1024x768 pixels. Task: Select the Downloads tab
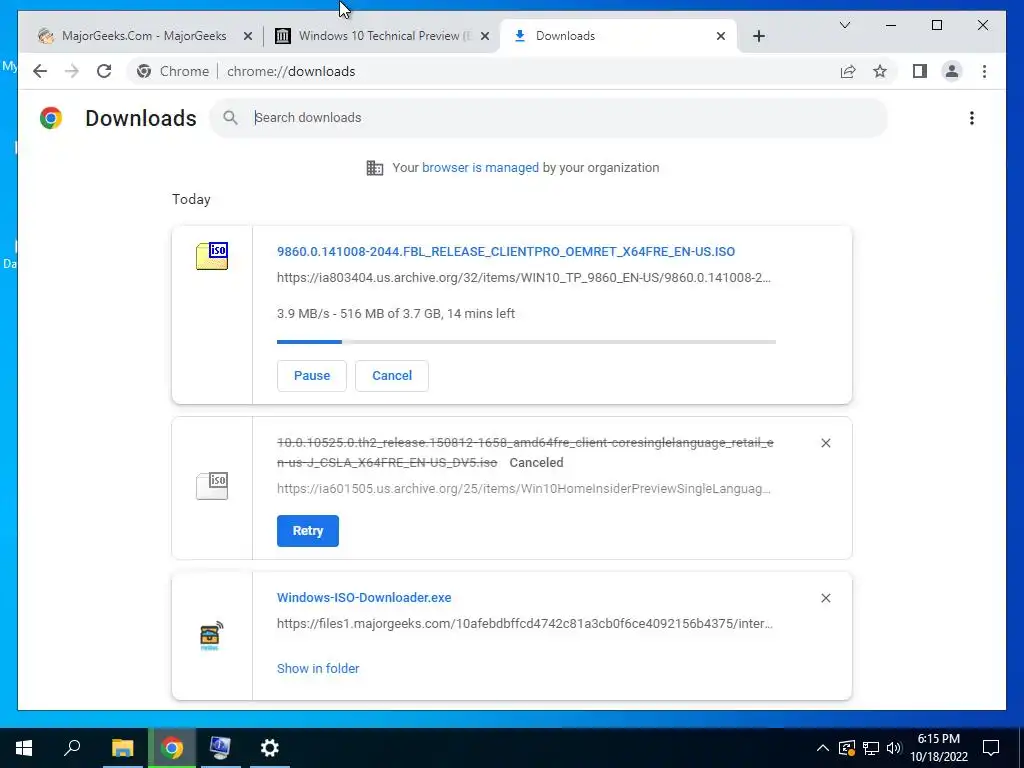(618, 36)
